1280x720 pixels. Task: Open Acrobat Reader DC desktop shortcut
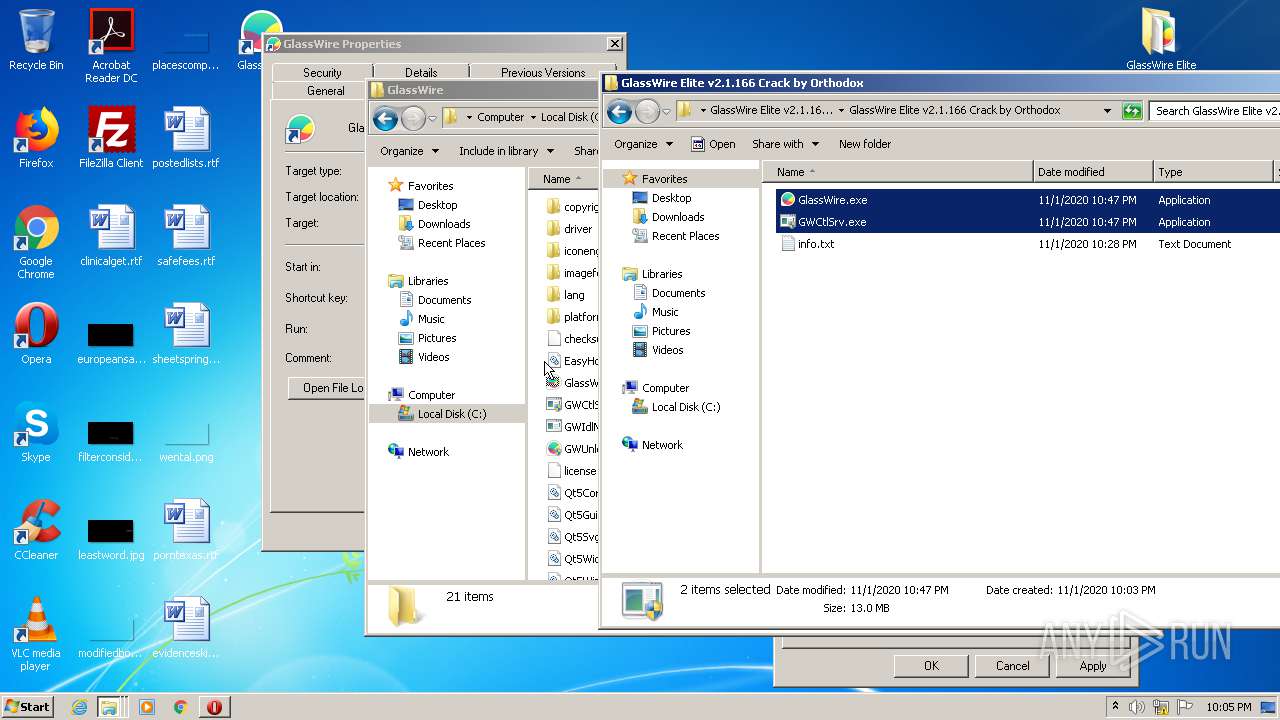pos(111,46)
